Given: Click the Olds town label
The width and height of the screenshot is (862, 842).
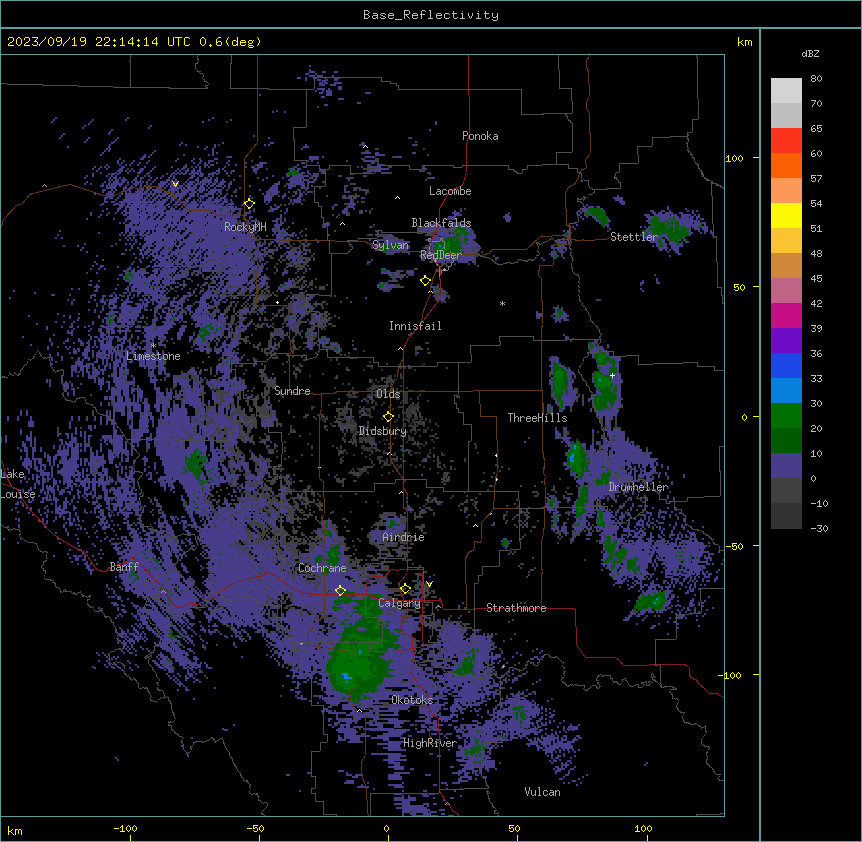Looking at the screenshot, I should point(388,394).
